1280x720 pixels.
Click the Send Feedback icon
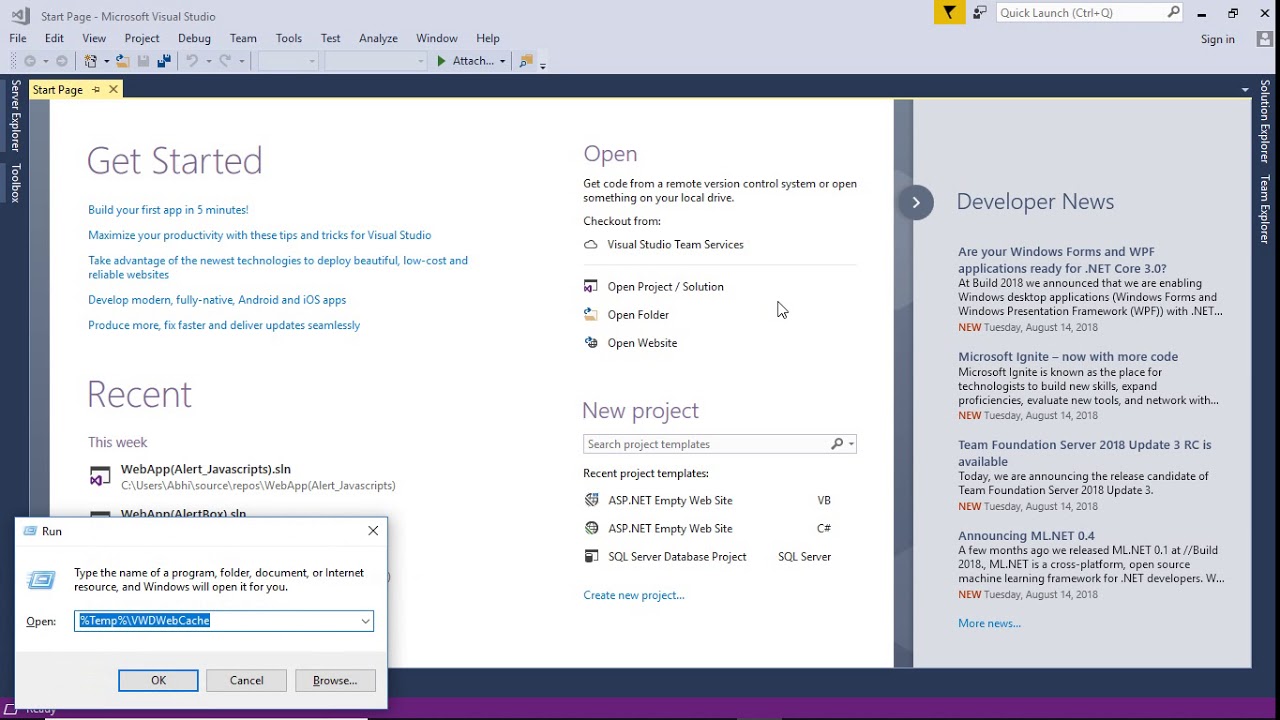click(x=980, y=13)
